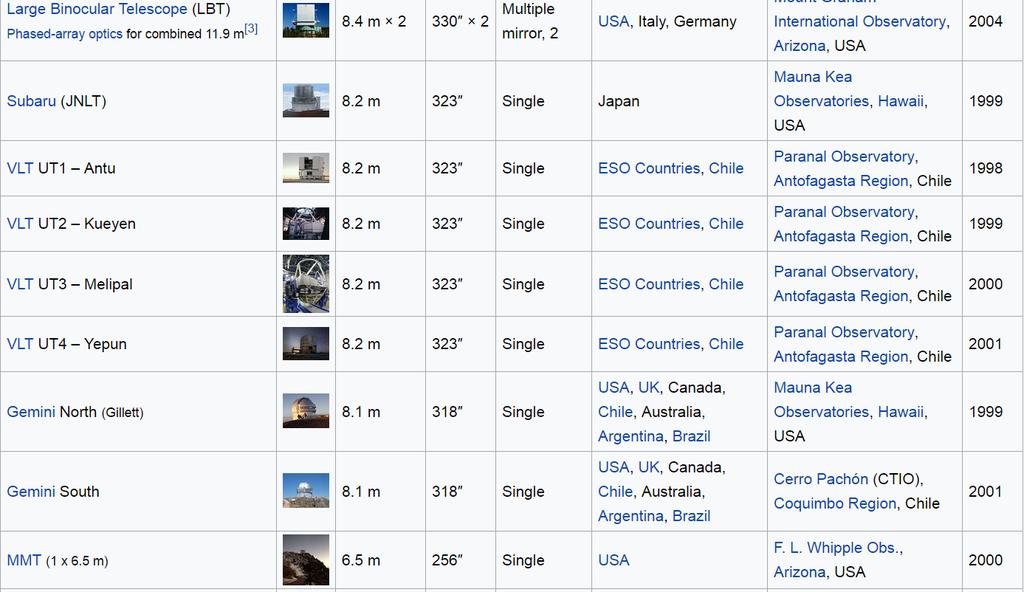Follow the Phased-array optics link
This screenshot has height=592, width=1024.
pyautogui.click(x=64, y=33)
